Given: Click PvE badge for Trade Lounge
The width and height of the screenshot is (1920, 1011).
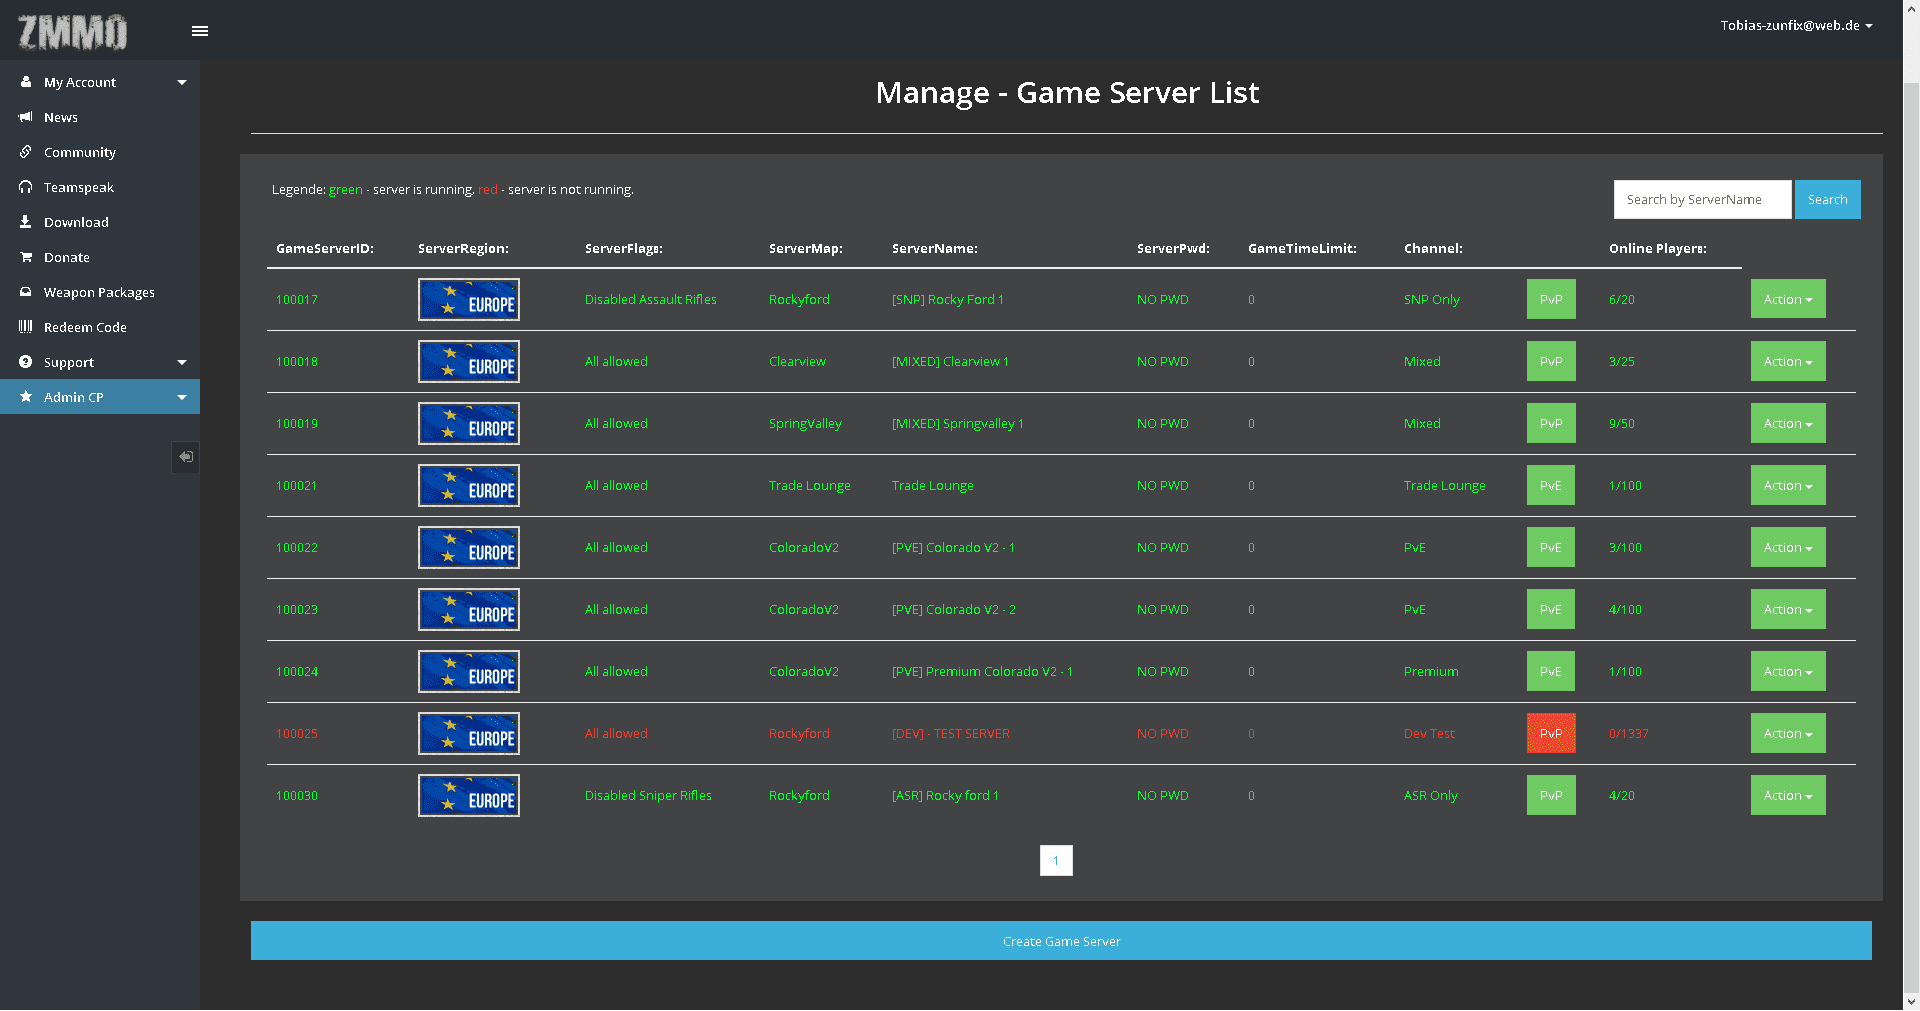Looking at the screenshot, I should pos(1551,485).
